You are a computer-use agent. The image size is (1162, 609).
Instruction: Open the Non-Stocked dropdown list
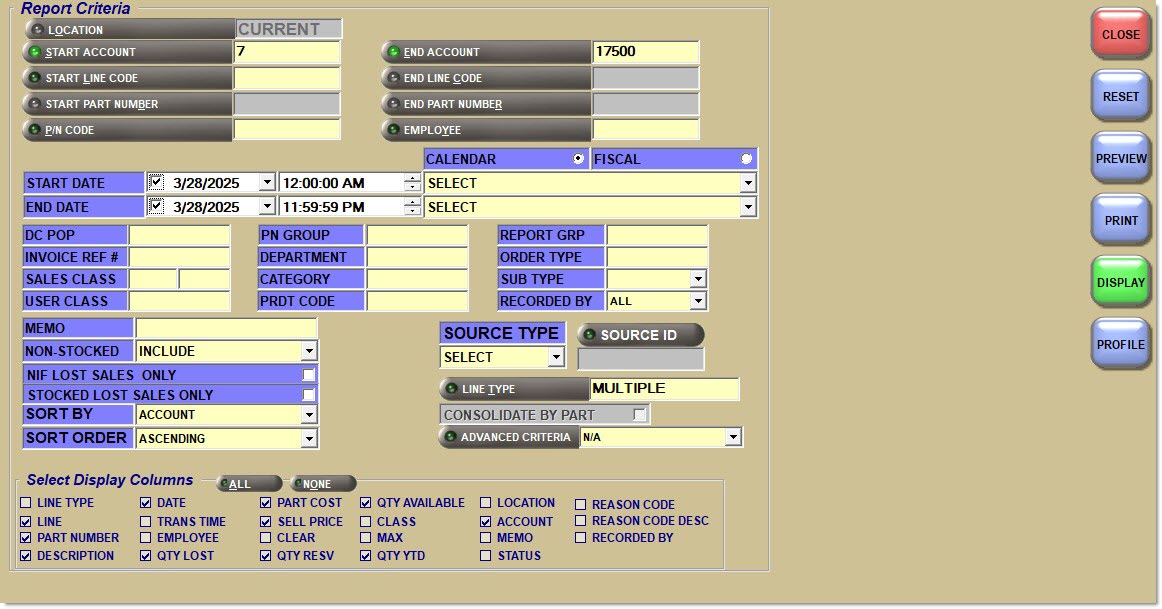(x=309, y=351)
